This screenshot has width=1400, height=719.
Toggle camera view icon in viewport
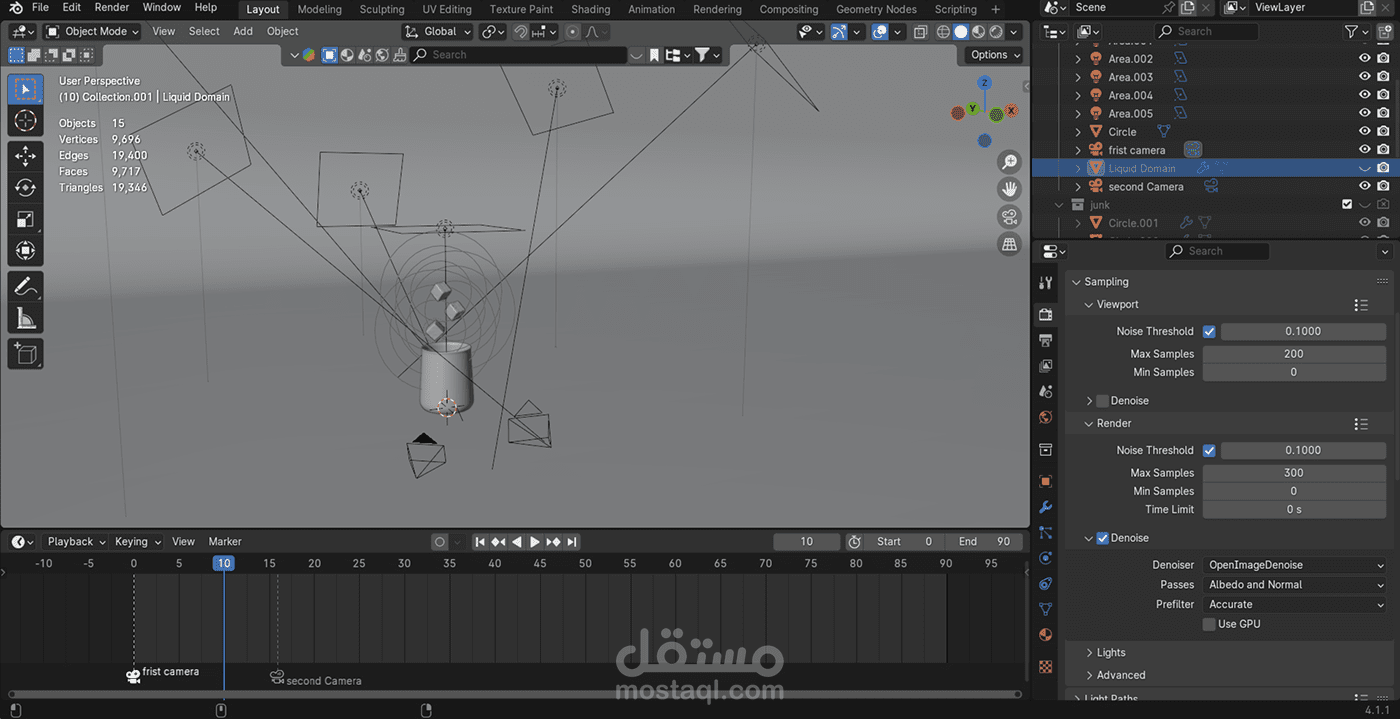pyautogui.click(x=1010, y=217)
